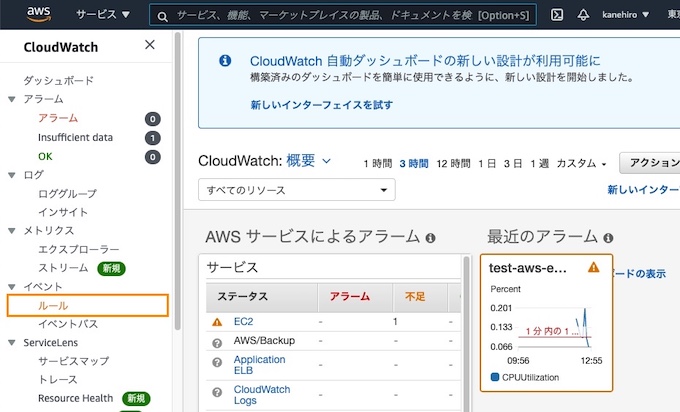Collapse the アラーム section in sidebar
The image size is (680, 412).
coord(12,99)
